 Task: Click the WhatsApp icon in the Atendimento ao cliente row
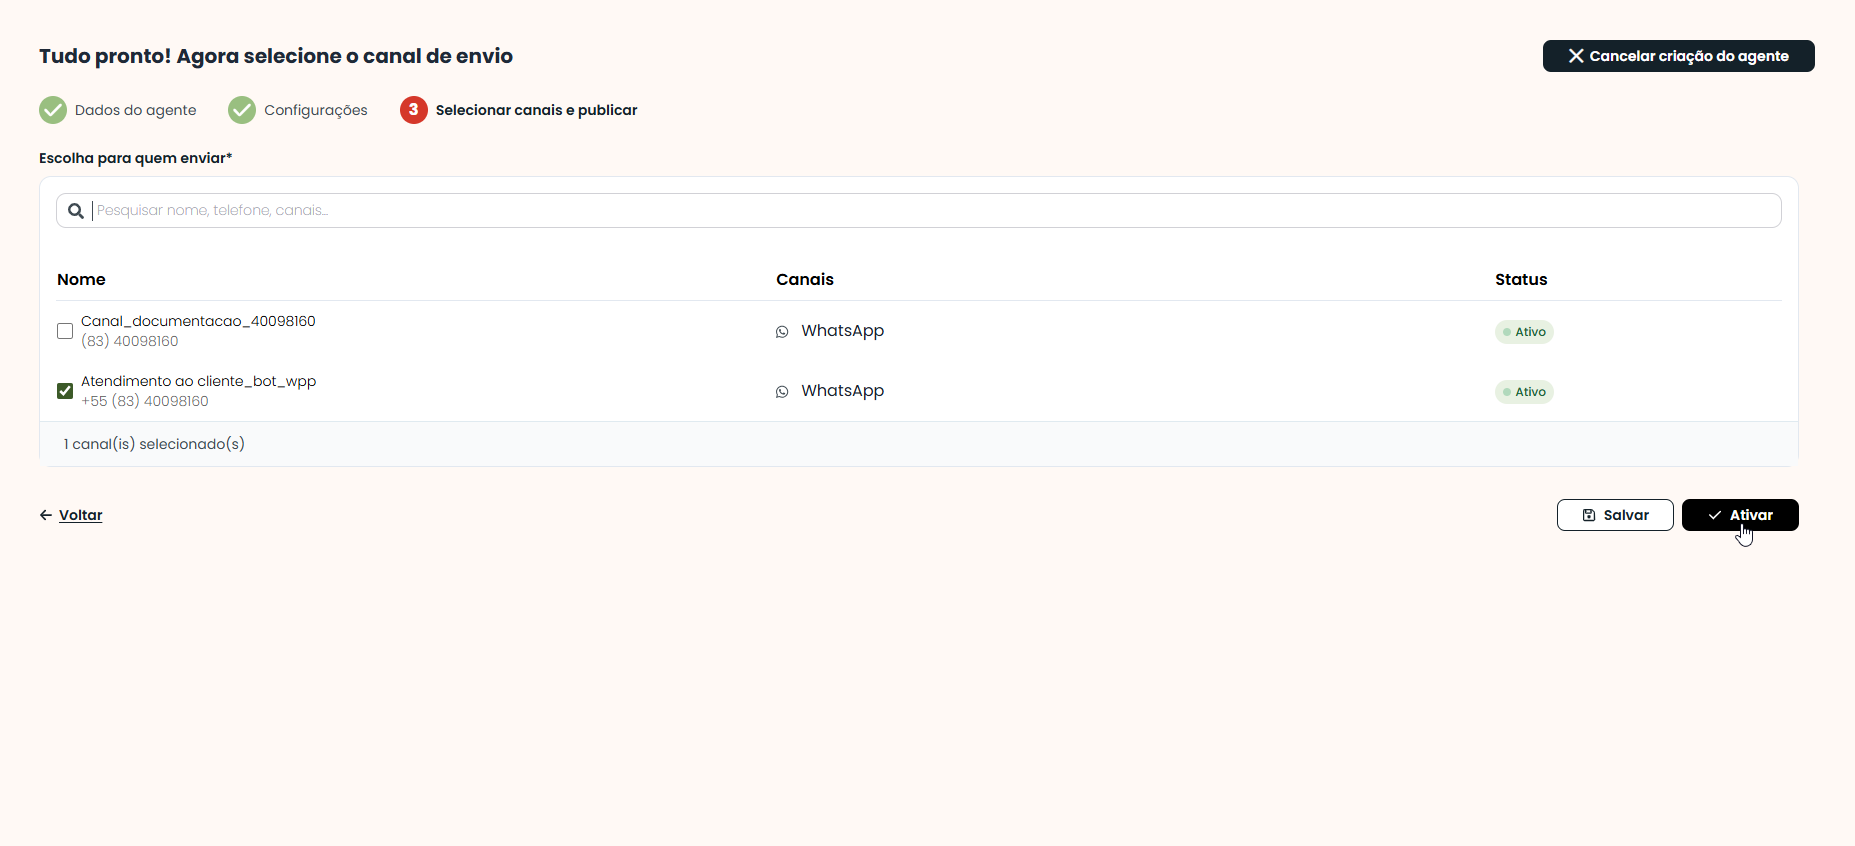tap(782, 392)
